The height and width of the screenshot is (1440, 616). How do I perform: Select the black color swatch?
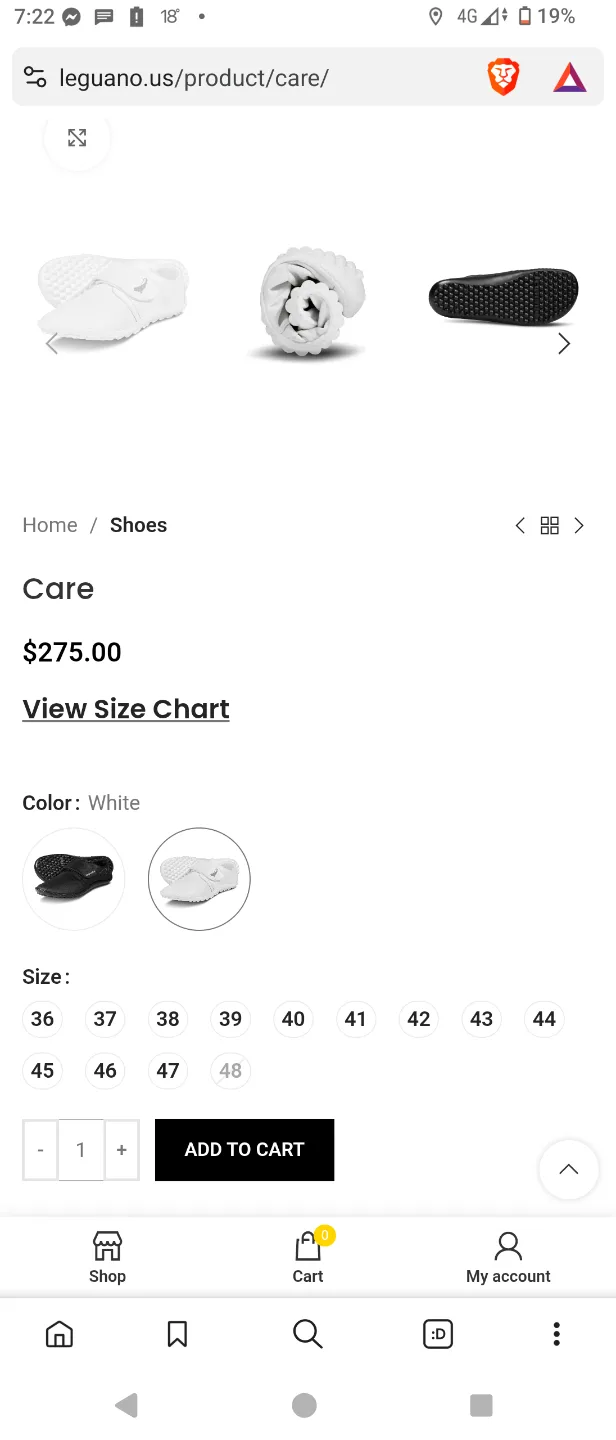pos(74,879)
